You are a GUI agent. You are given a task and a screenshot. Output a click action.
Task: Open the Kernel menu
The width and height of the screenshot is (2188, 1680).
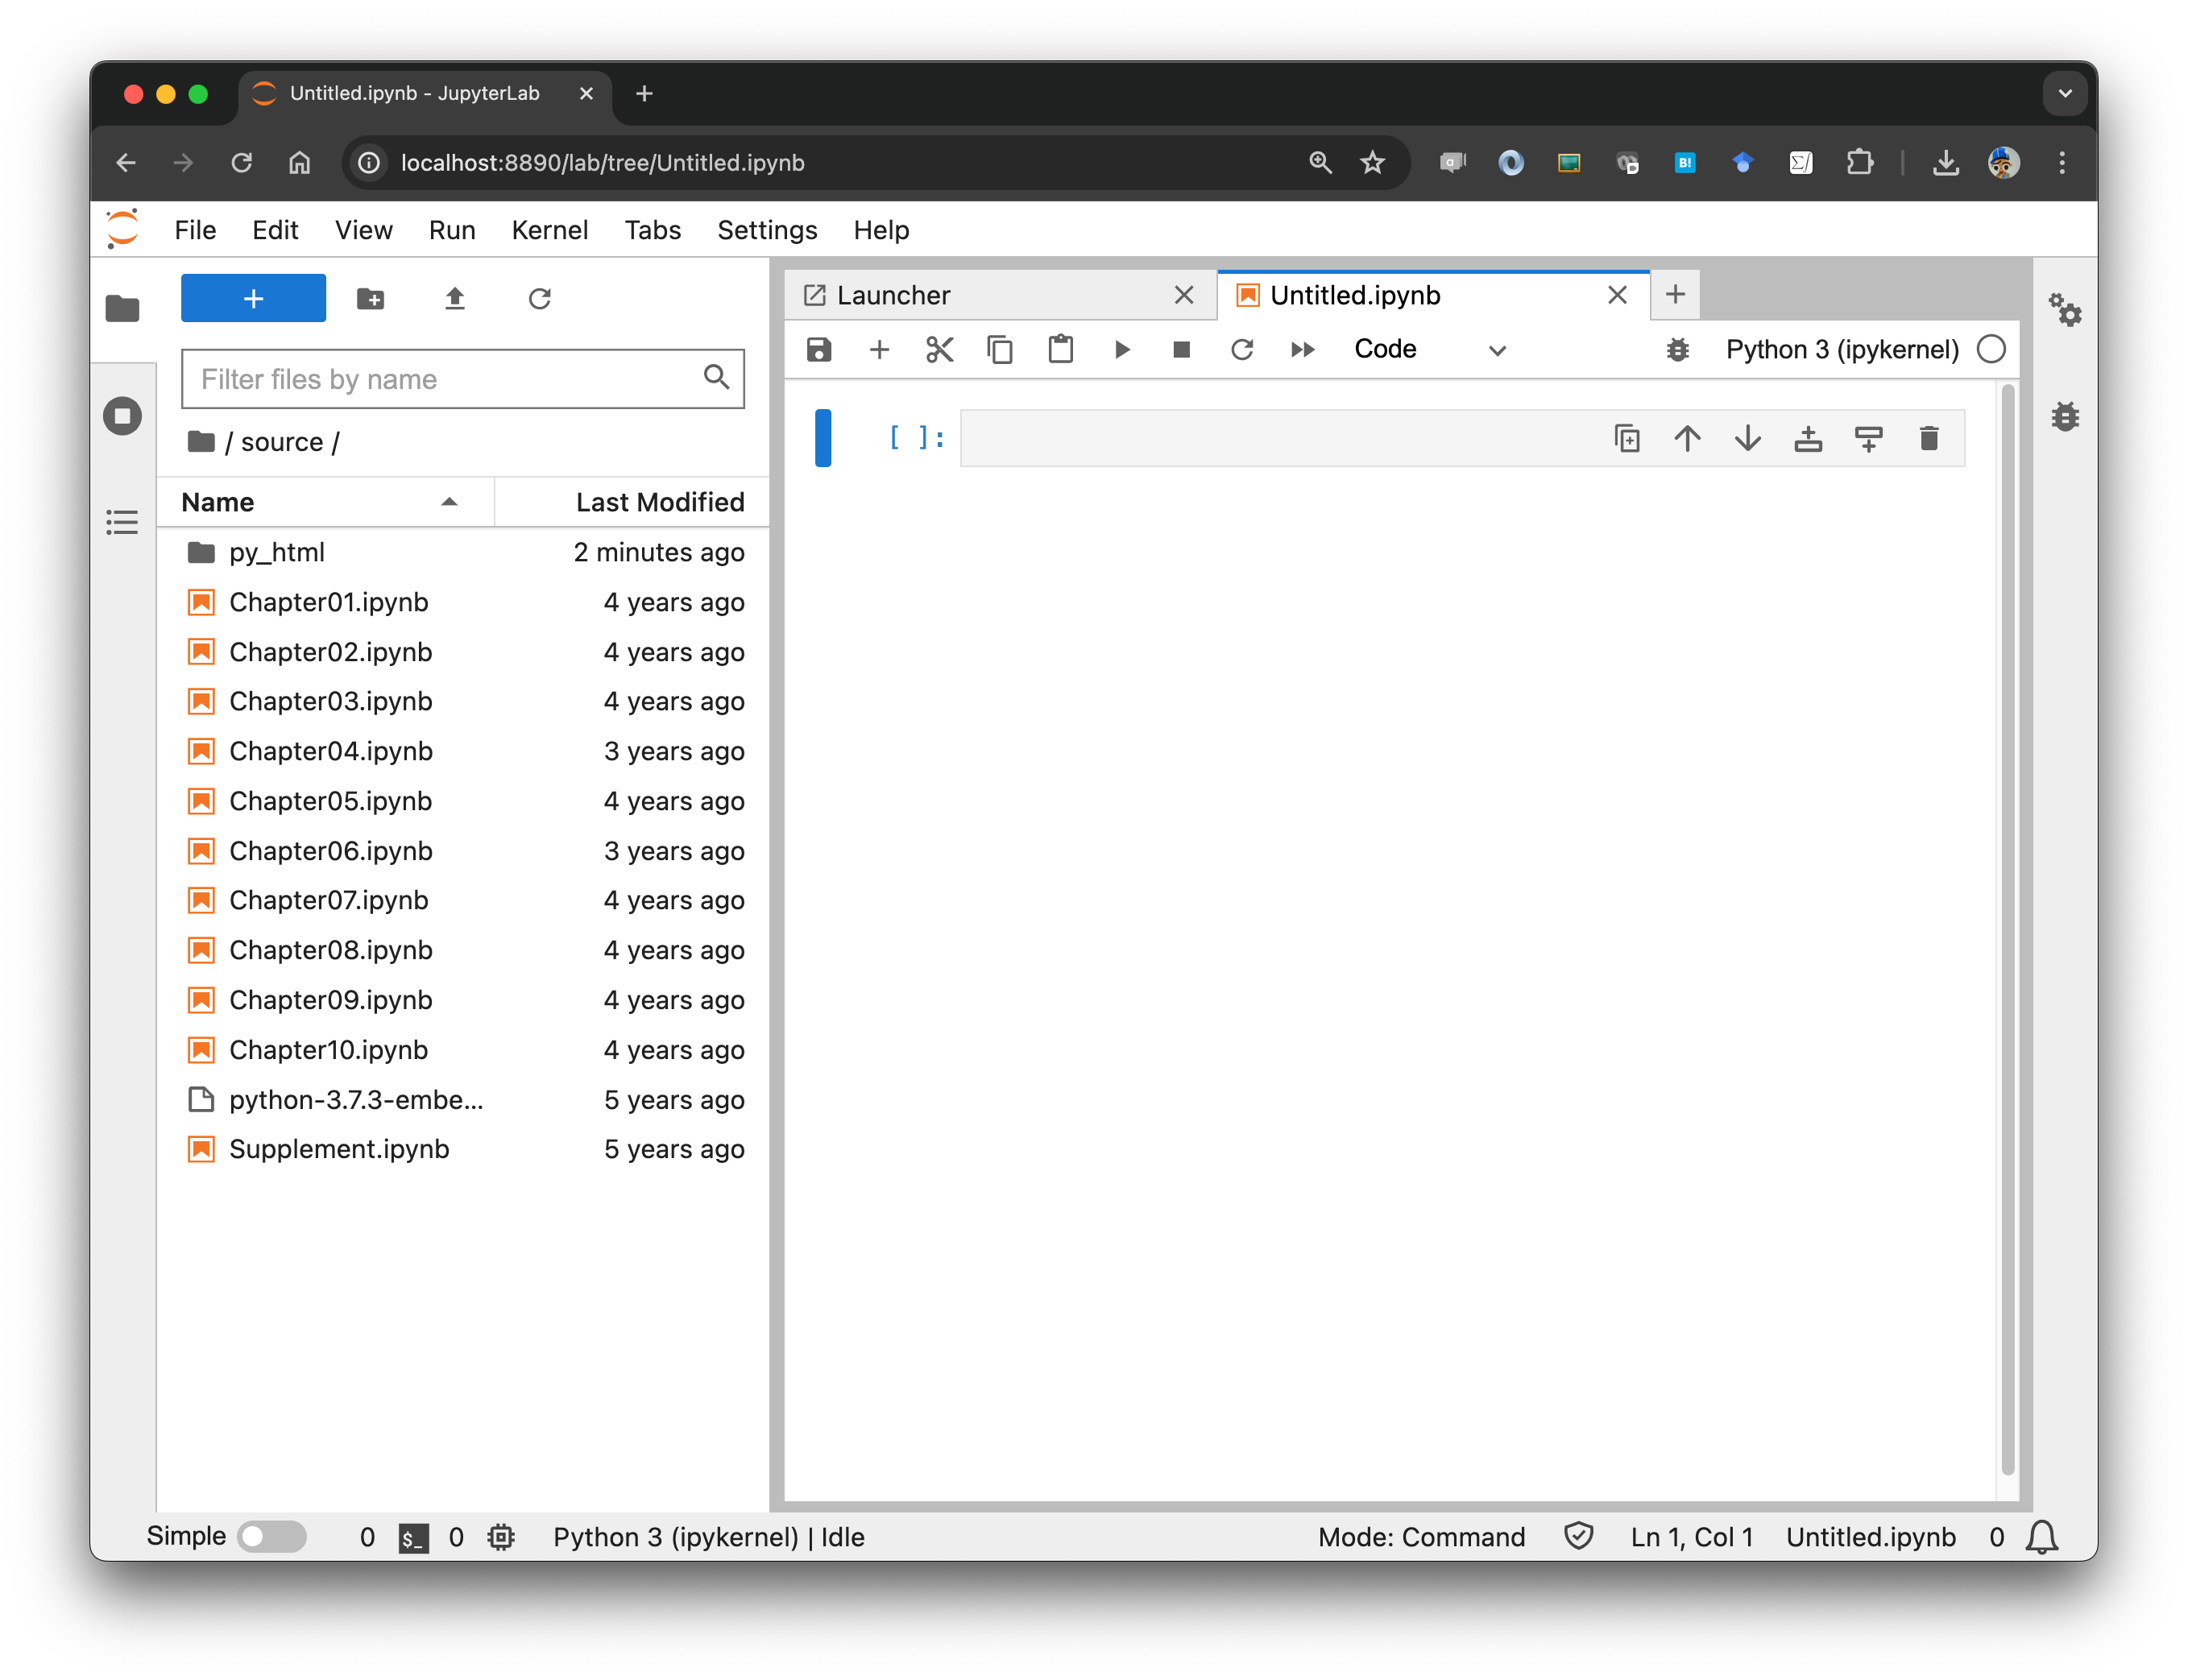[549, 230]
